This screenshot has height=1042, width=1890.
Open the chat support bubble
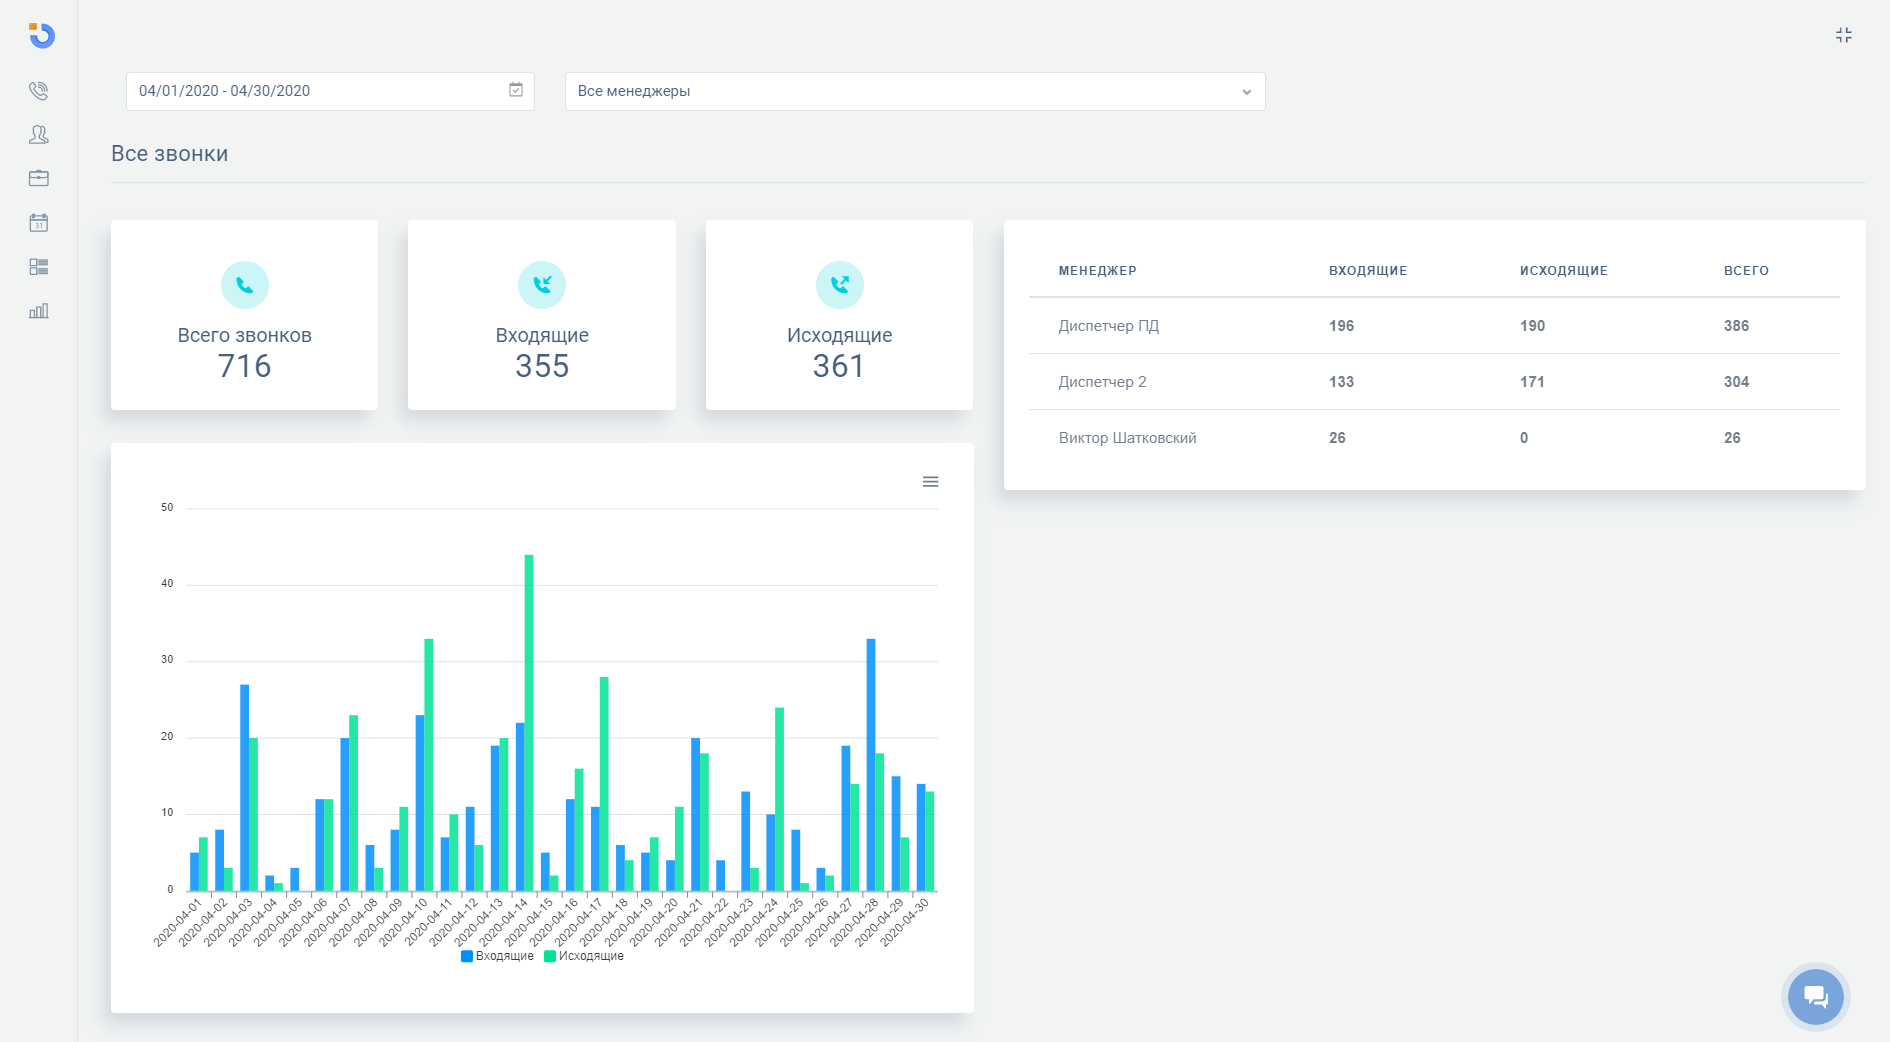click(1815, 996)
